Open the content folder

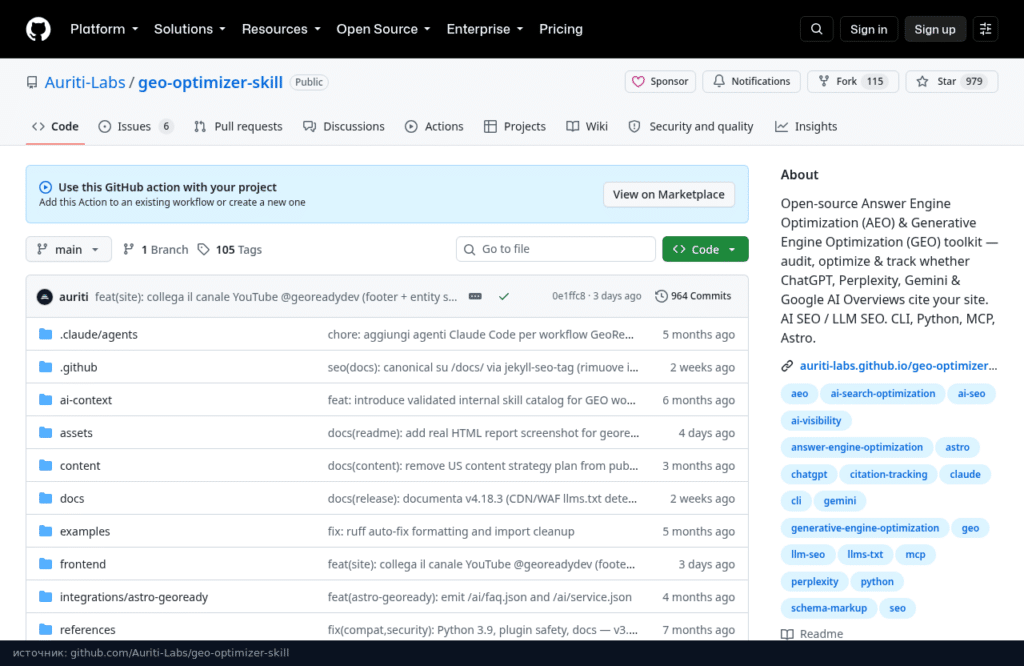point(80,466)
